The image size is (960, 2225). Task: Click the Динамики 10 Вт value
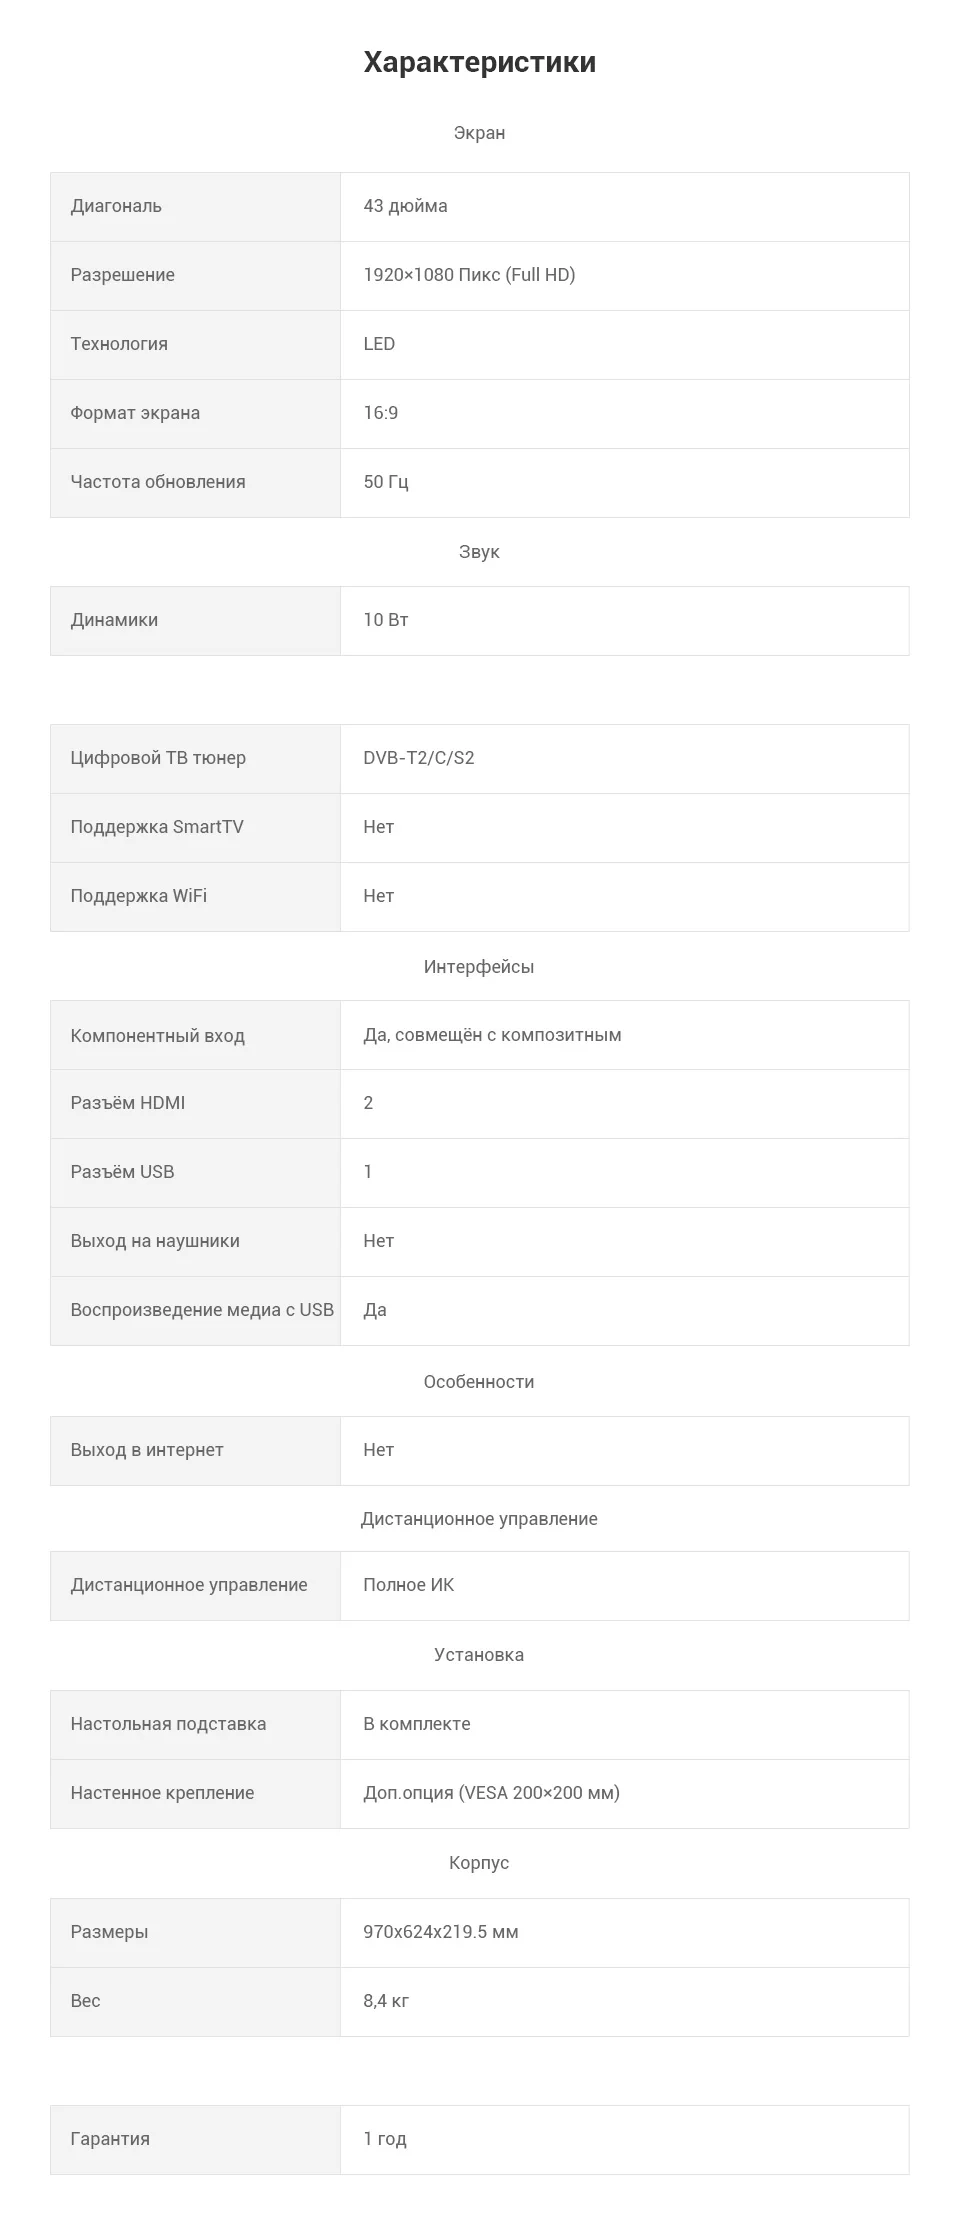point(386,620)
